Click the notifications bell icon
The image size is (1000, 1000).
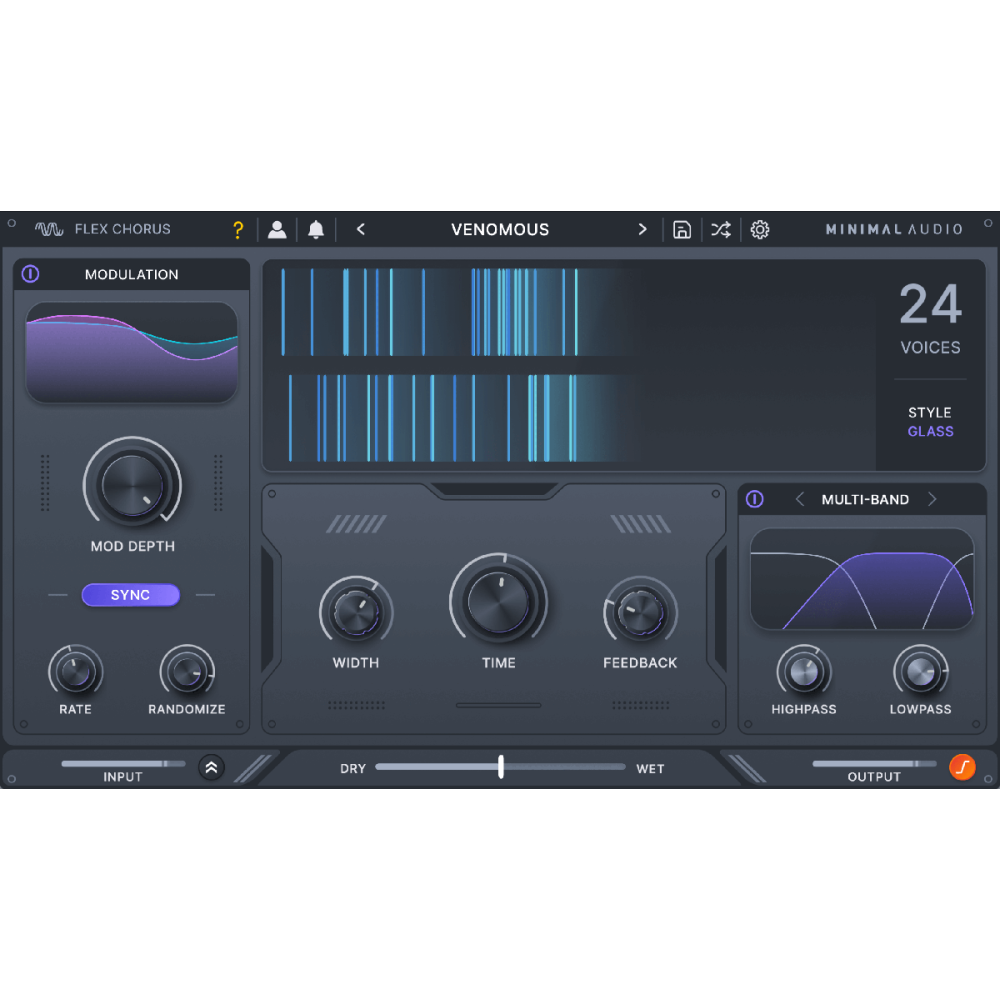(316, 230)
